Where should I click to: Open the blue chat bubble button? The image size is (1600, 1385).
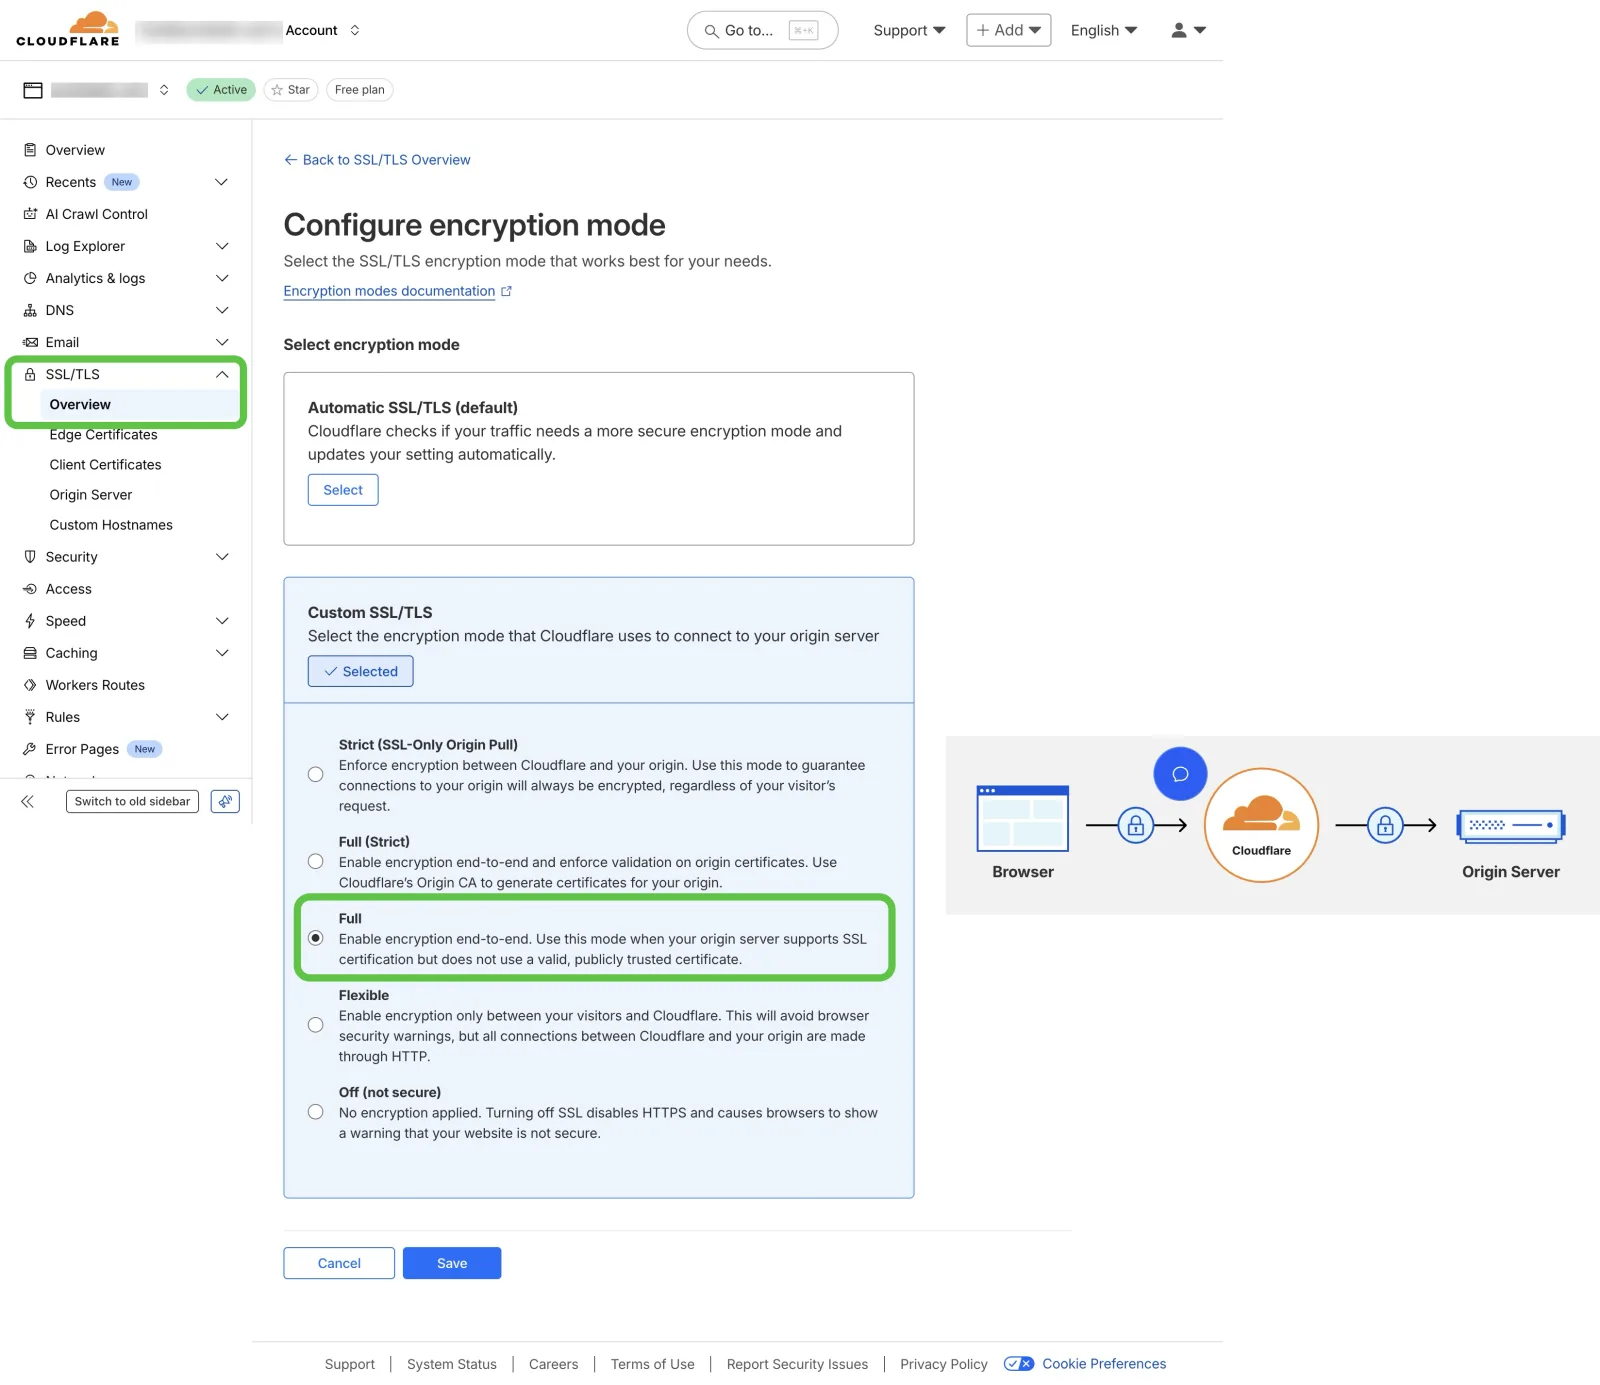[x=1180, y=774]
